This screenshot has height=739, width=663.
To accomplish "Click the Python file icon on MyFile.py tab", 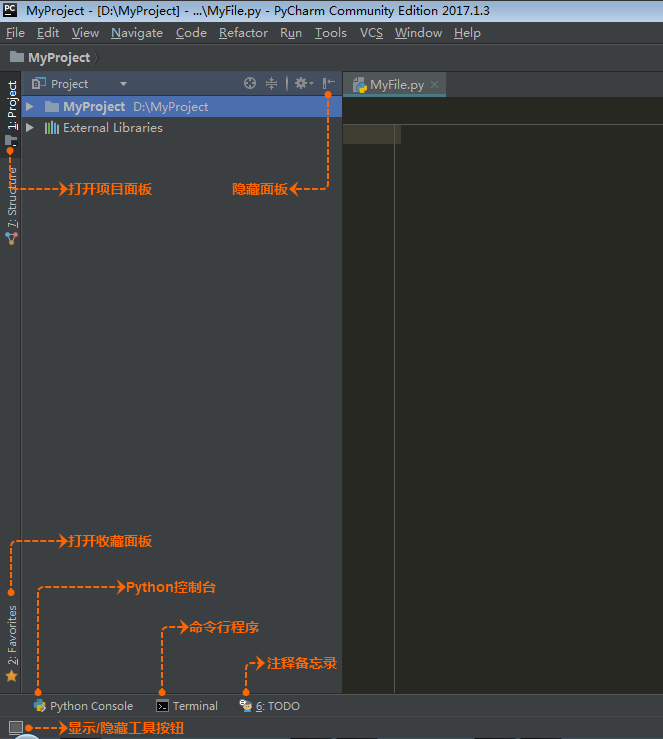I will click(x=360, y=85).
